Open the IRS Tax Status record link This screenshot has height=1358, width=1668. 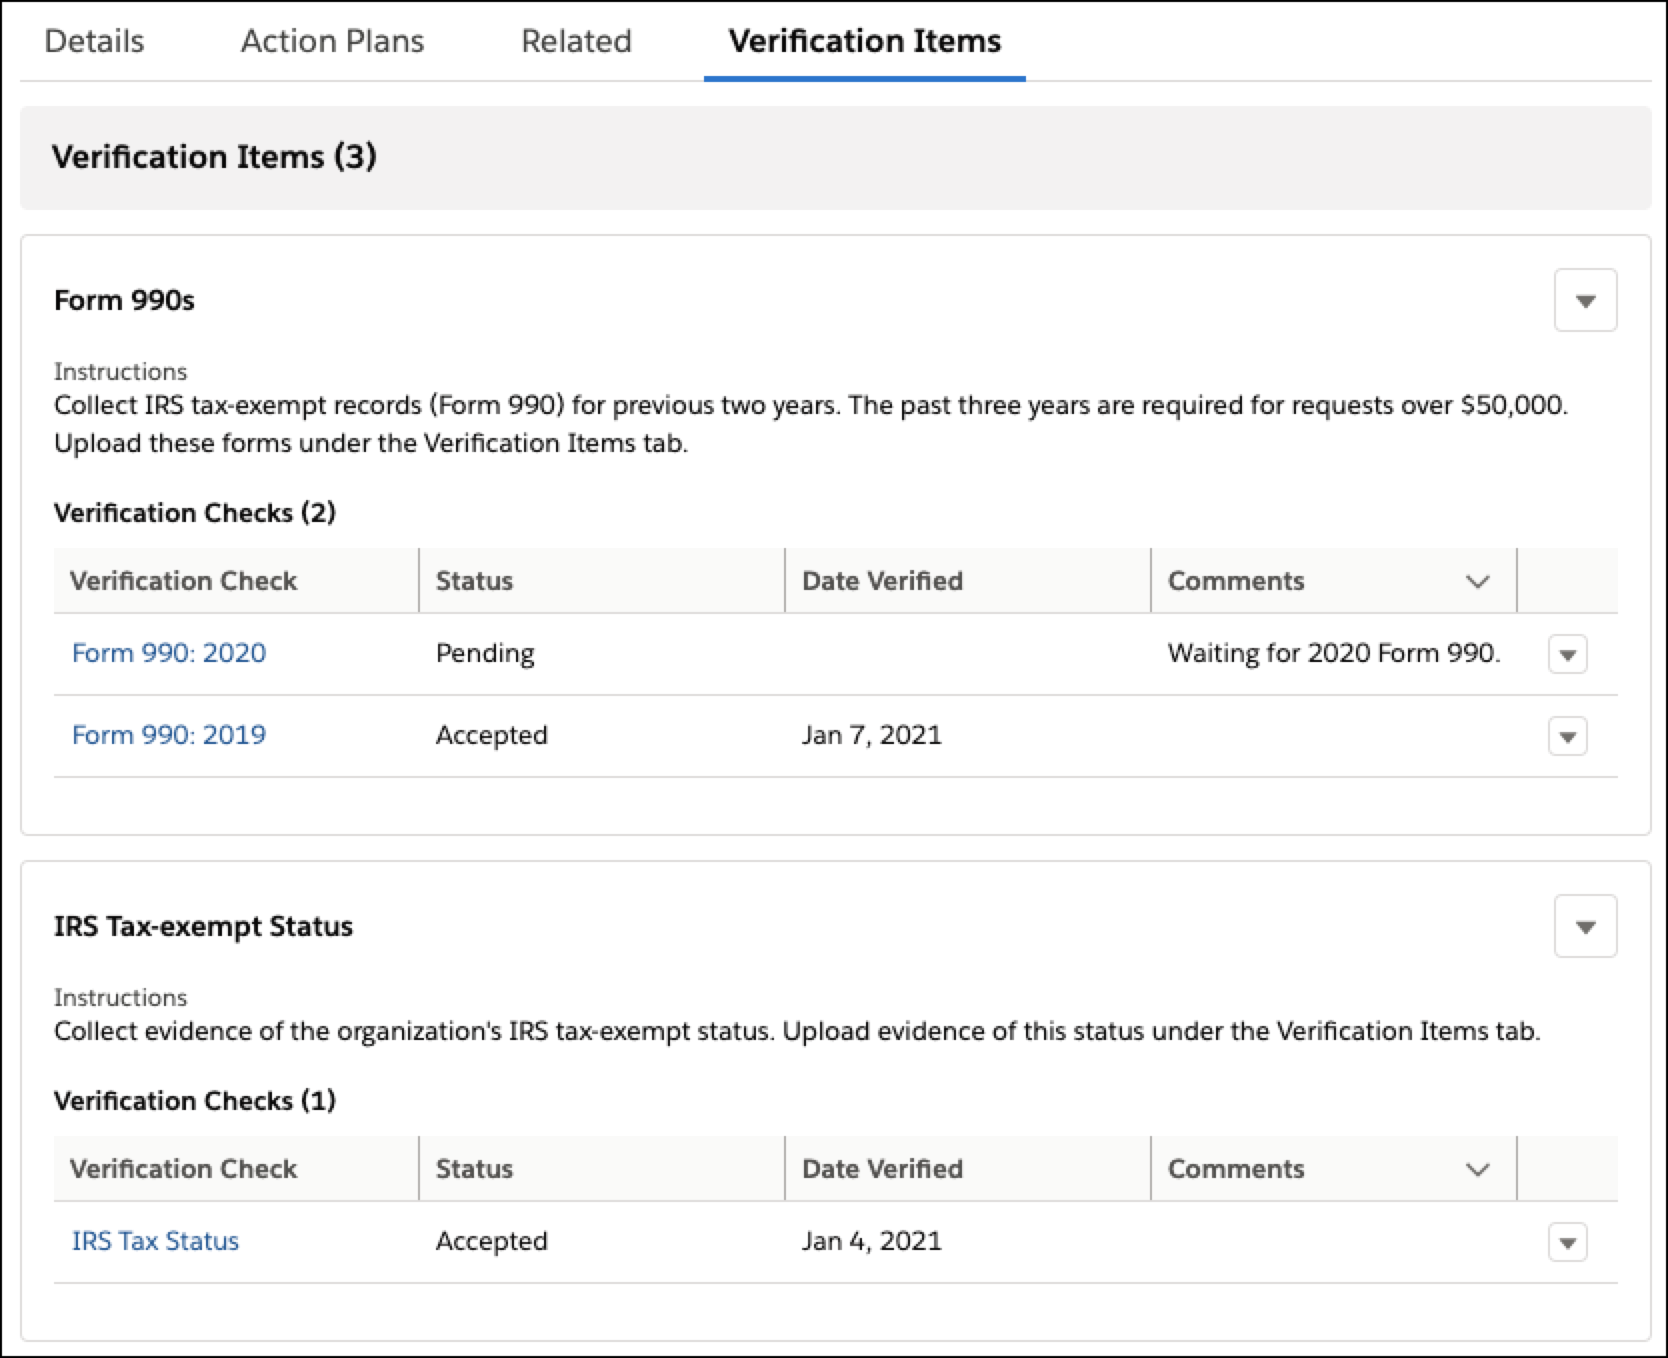click(155, 1241)
